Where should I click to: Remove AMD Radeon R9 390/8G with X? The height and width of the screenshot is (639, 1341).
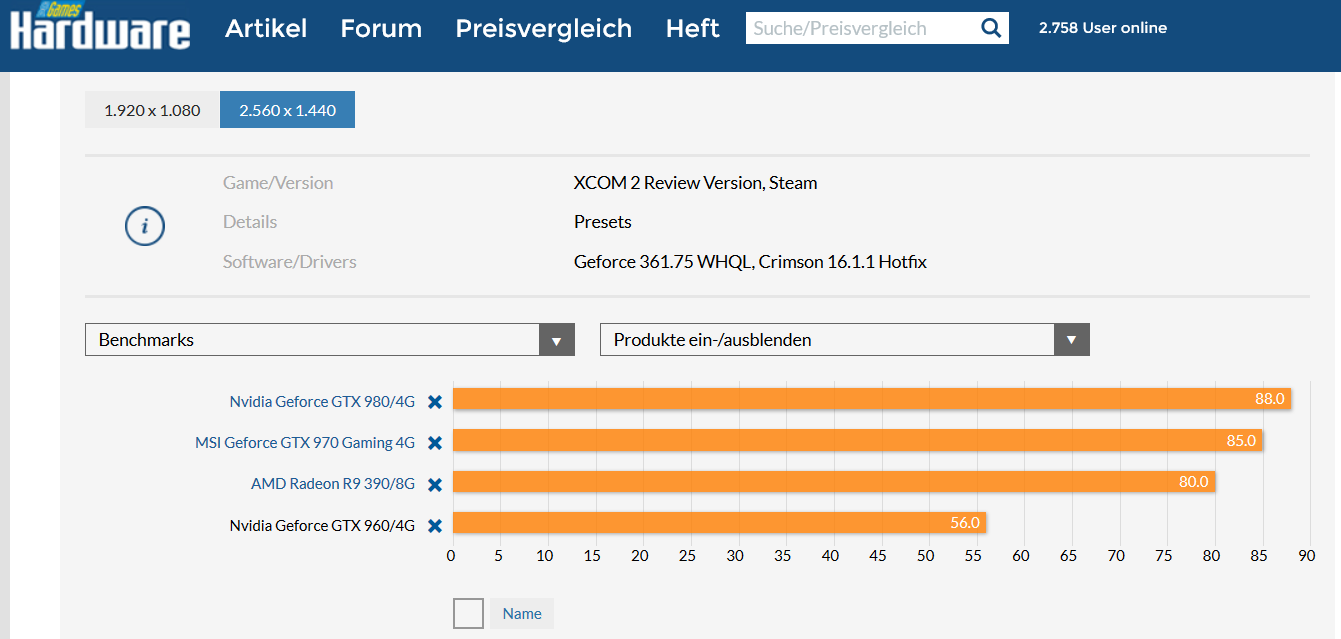pyautogui.click(x=435, y=485)
